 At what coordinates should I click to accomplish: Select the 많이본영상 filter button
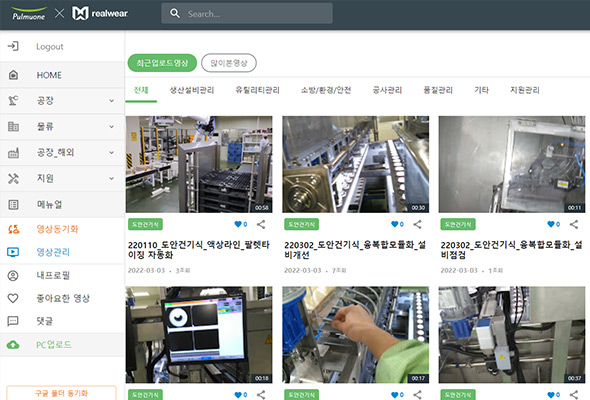(229, 63)
